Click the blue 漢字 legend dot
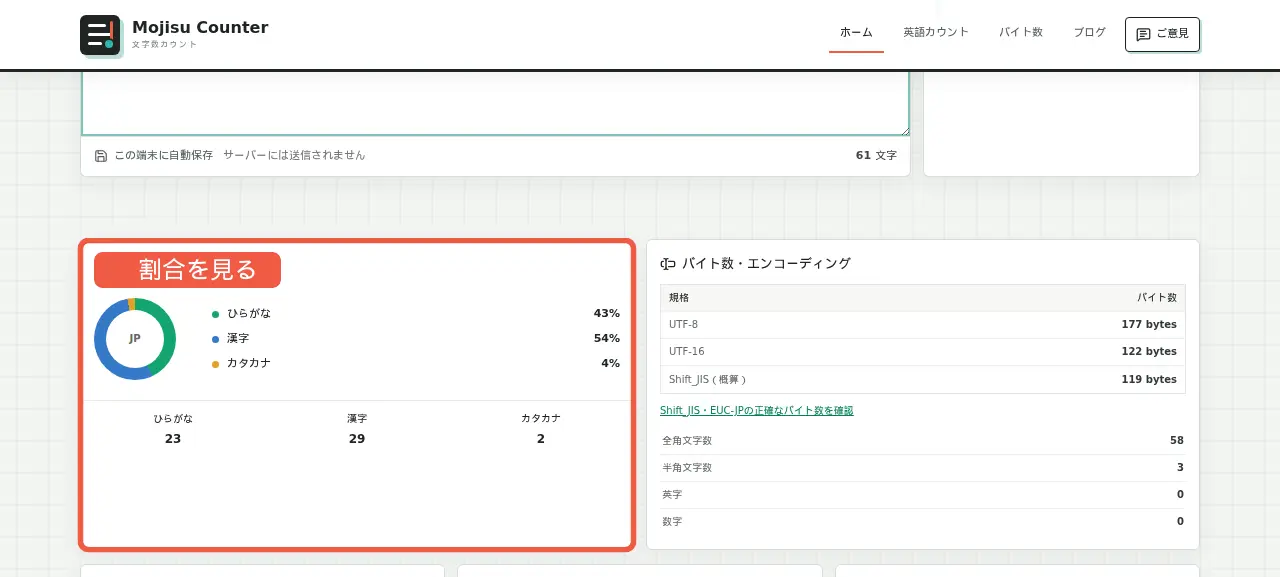Screen dimensions: 1280x577 pyautogui.click(x=215, y=339)
